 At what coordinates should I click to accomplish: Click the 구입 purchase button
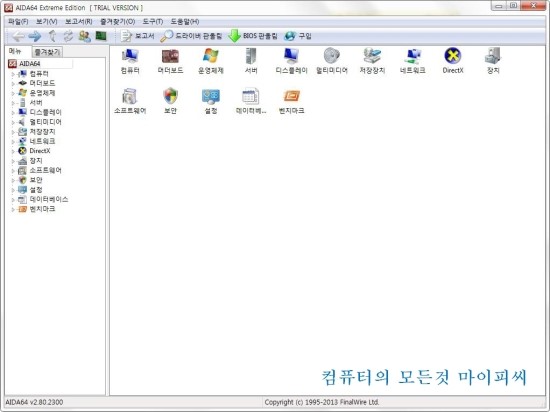point(298,36)
